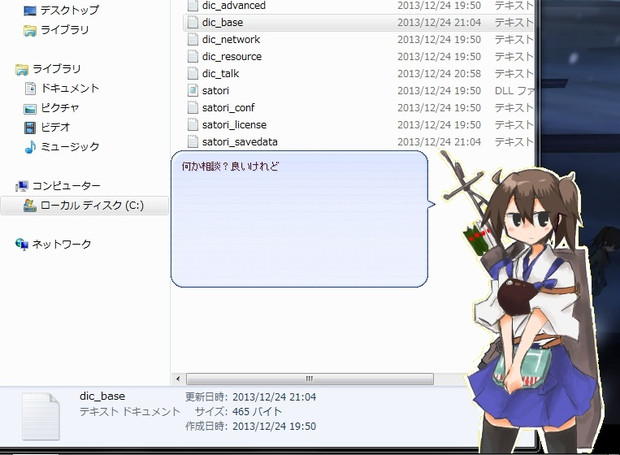This screenshot has height=455, width=620.
Task: Click the desktop icon beside デスクトップ
Action: [30, 11]
